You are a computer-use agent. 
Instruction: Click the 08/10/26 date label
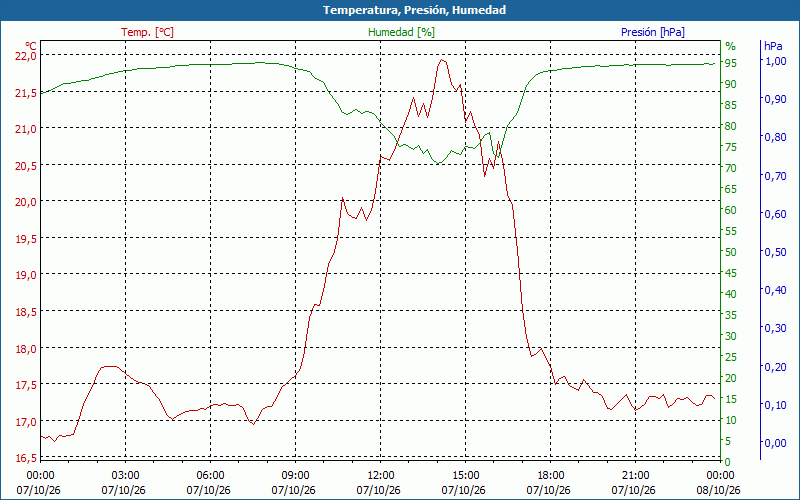click(x=718, y=490)
